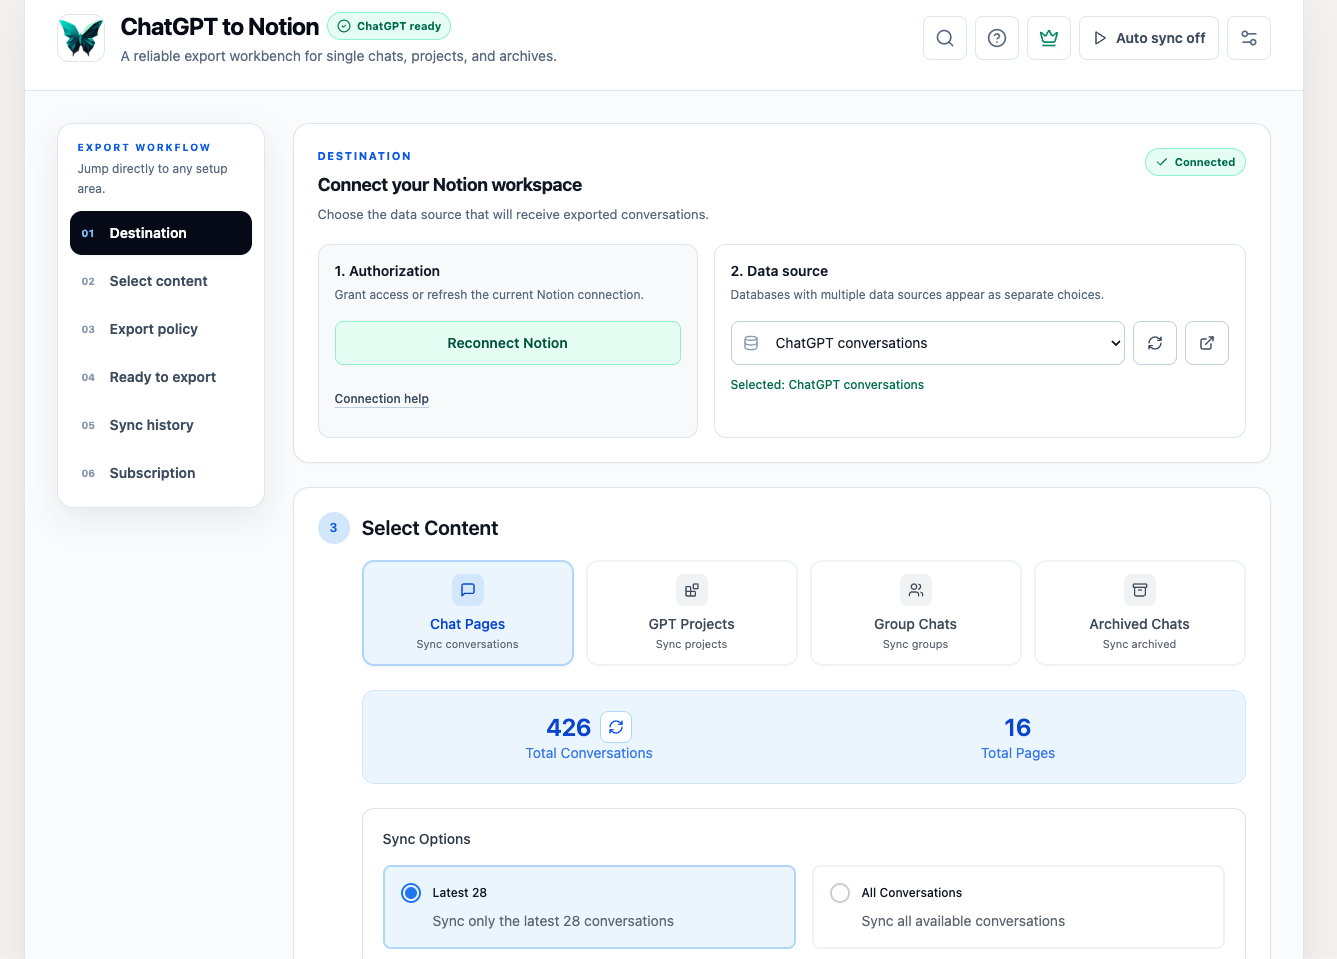Click 'Total Pages' label

coord(1018,753)
